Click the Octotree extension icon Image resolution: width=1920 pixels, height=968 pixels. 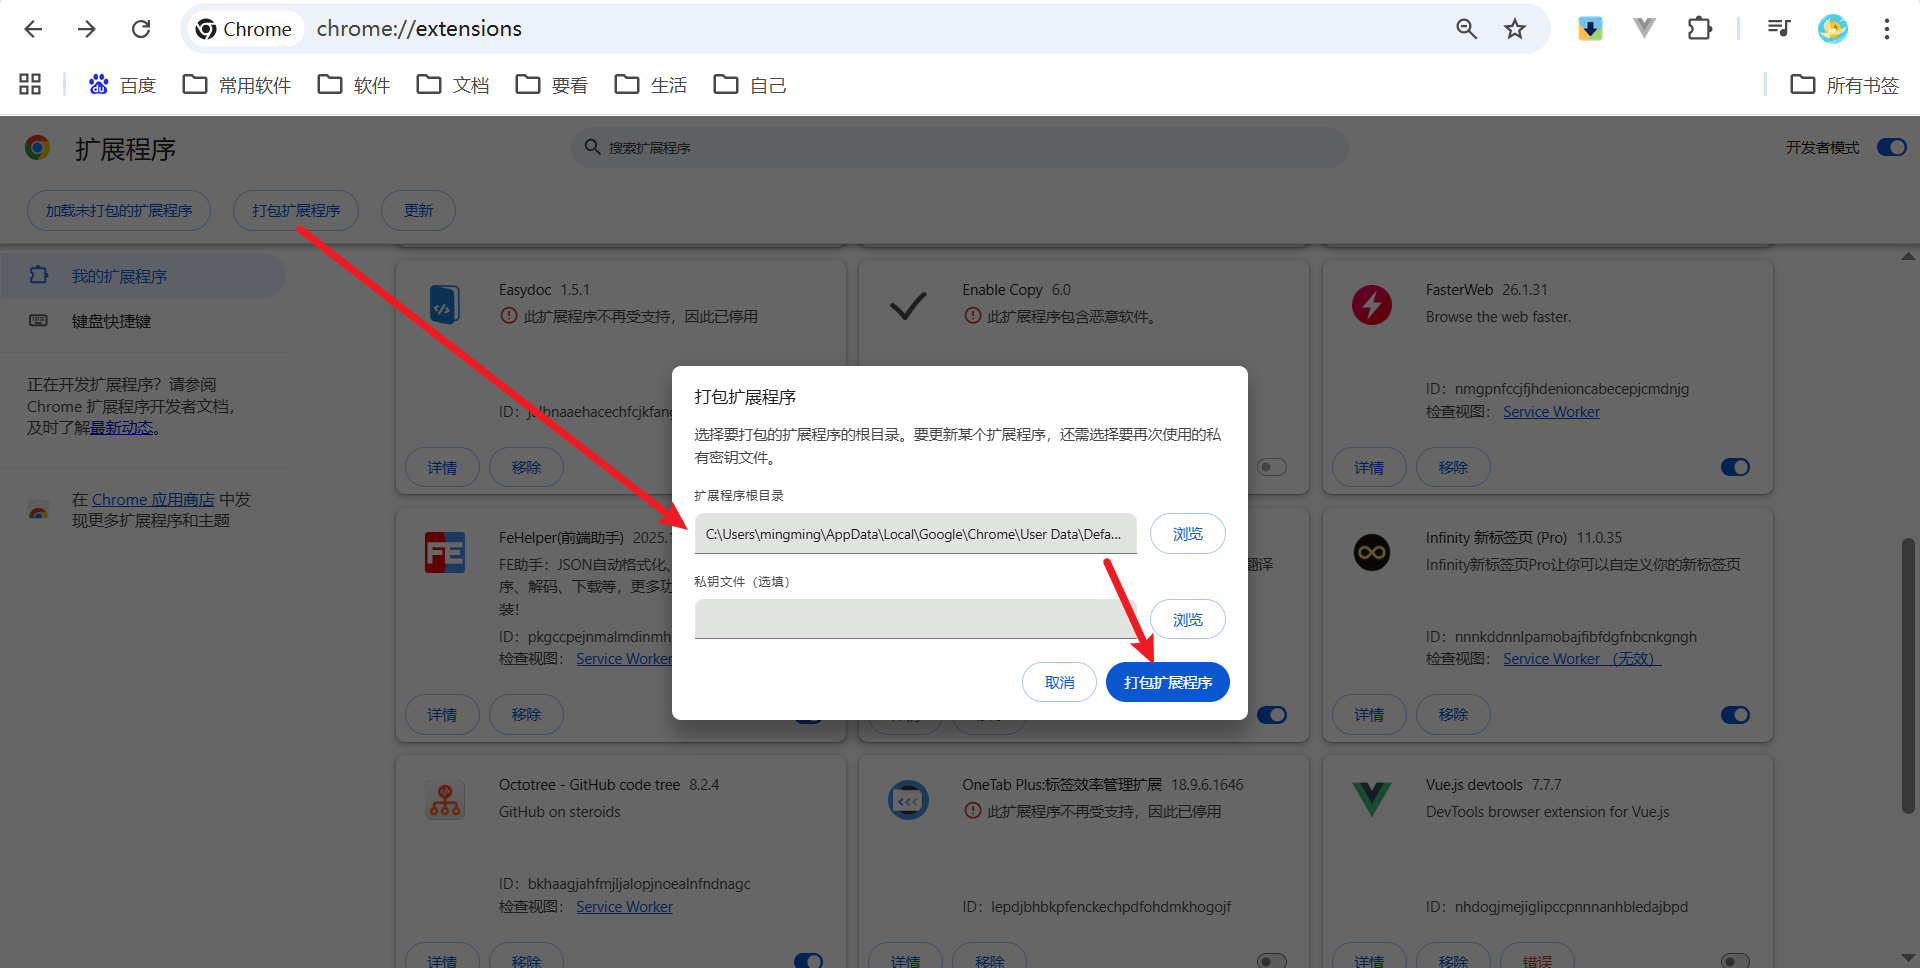445,800
